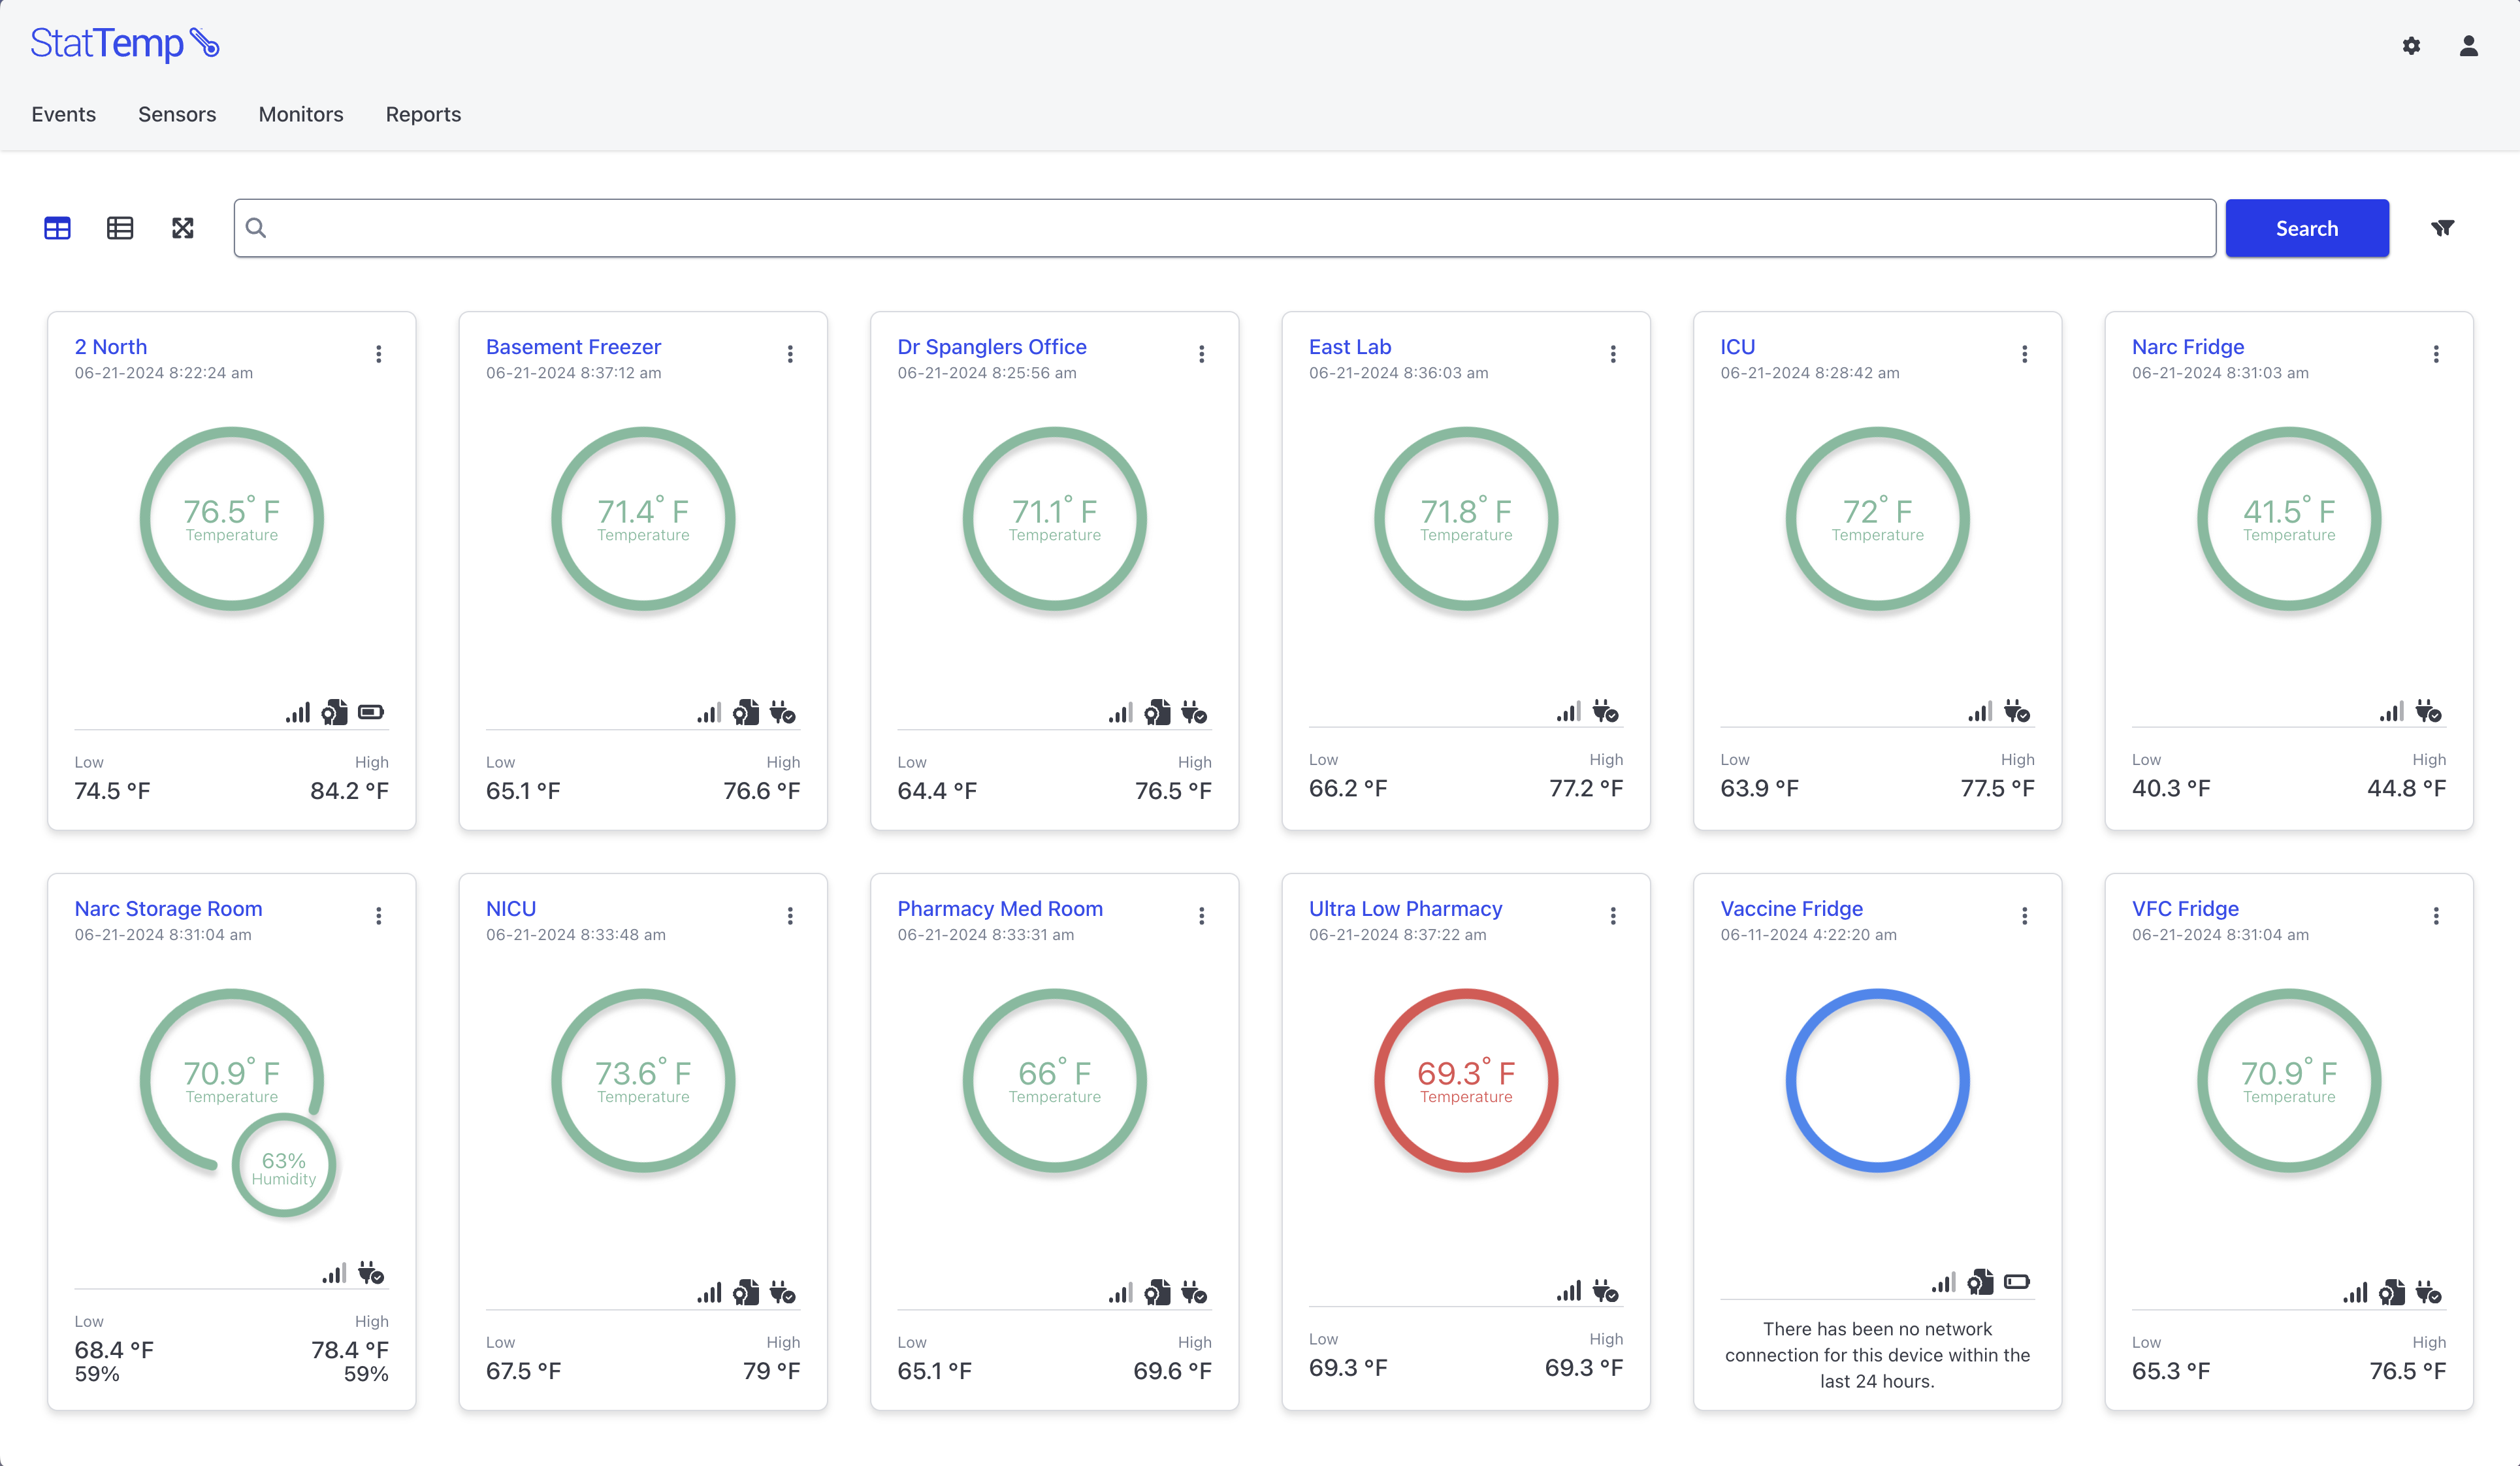
Task: Click battery icon on Vaccine Fridge card
Action: [x=2017, y=1282]
